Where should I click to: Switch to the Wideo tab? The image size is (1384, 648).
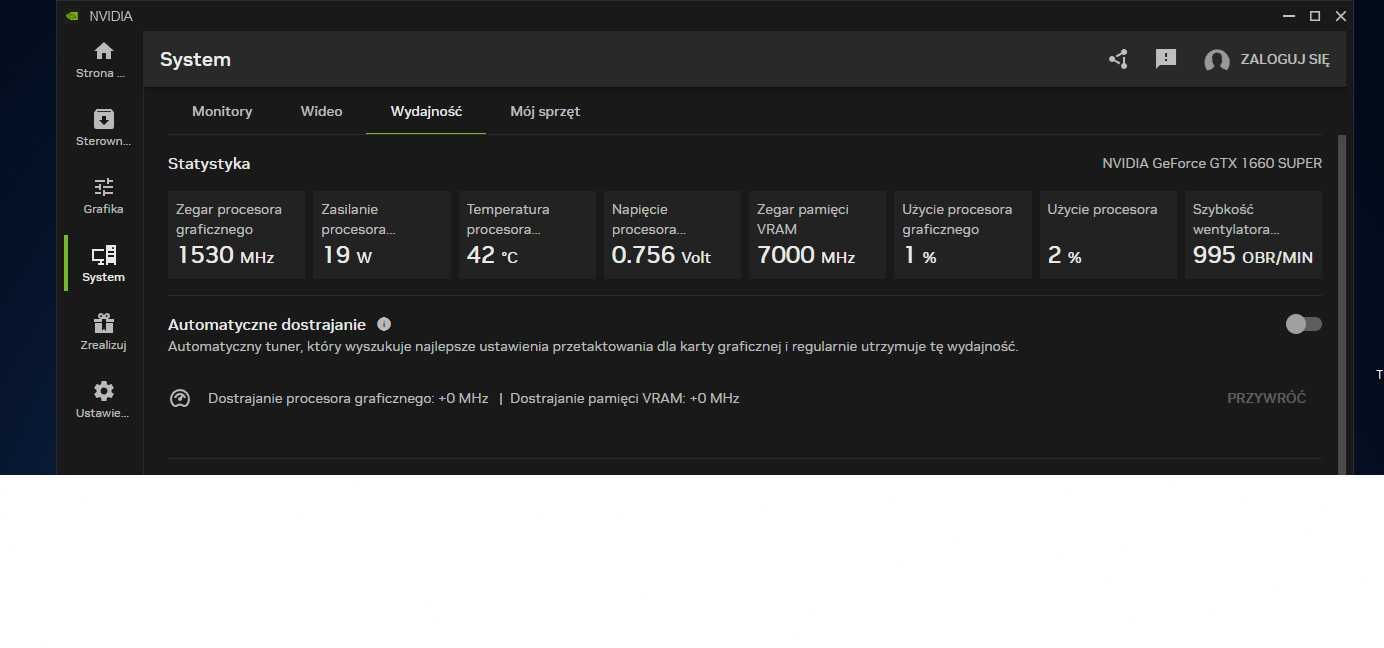pyautogui.click(x=321, y=111)
